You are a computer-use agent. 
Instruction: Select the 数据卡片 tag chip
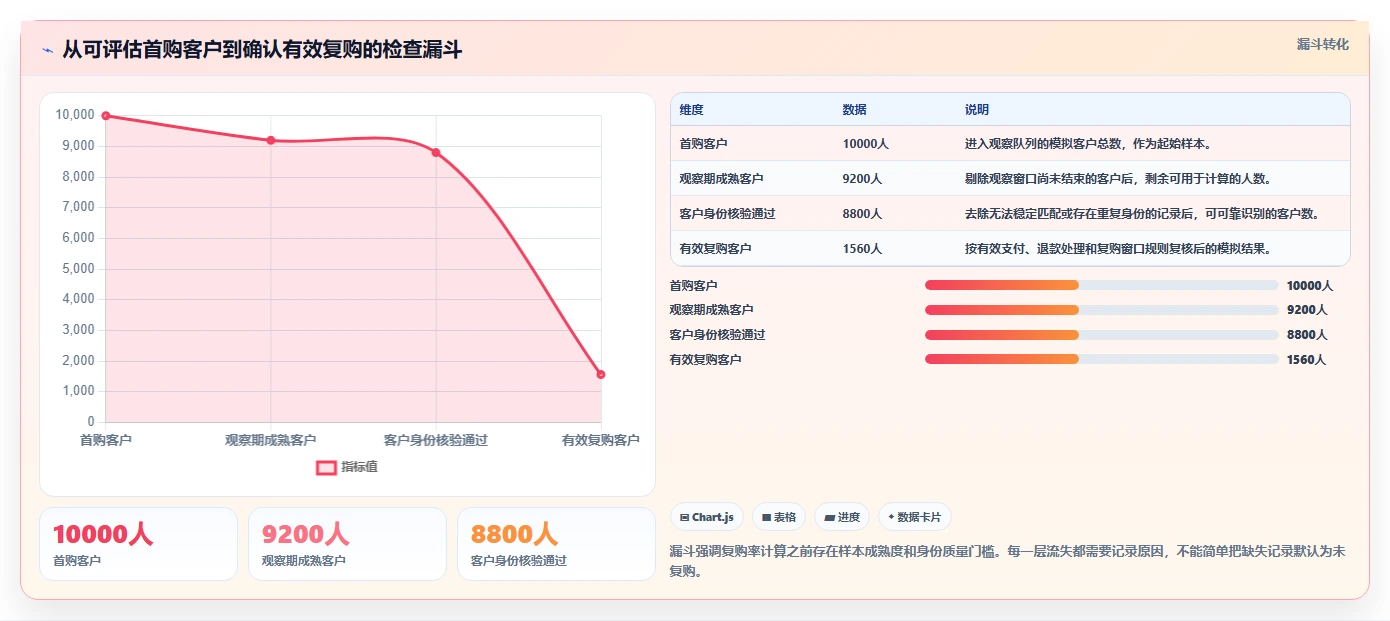[x=915, y=517]
